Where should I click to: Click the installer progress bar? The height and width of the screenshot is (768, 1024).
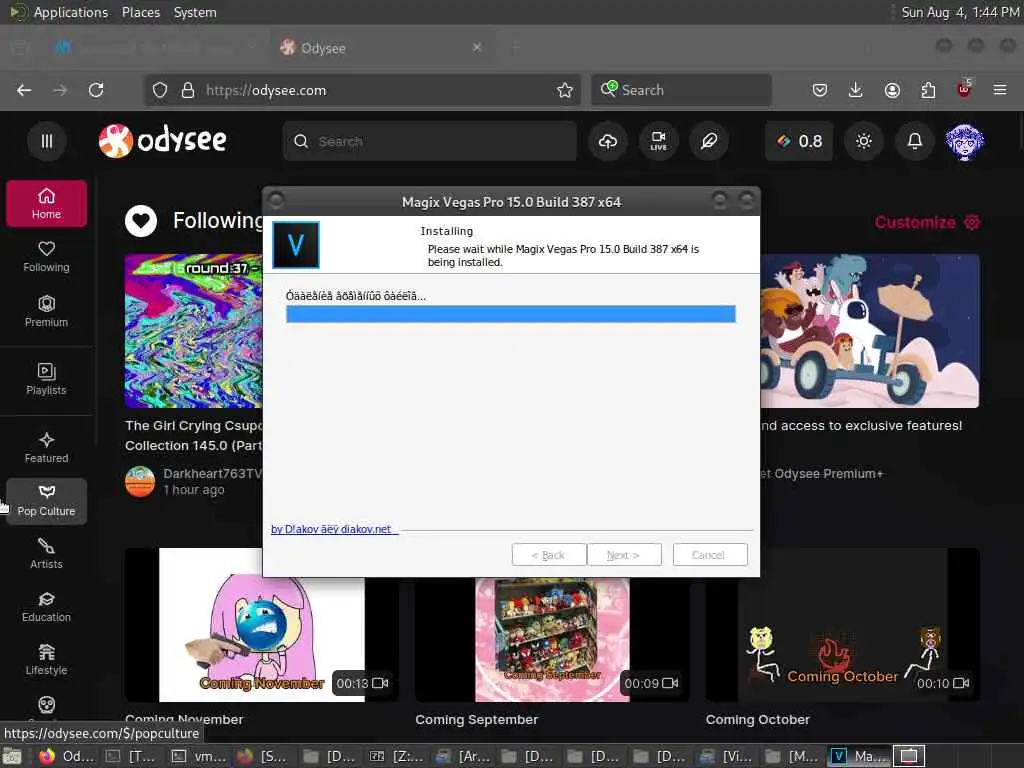[x=511, y=314]
